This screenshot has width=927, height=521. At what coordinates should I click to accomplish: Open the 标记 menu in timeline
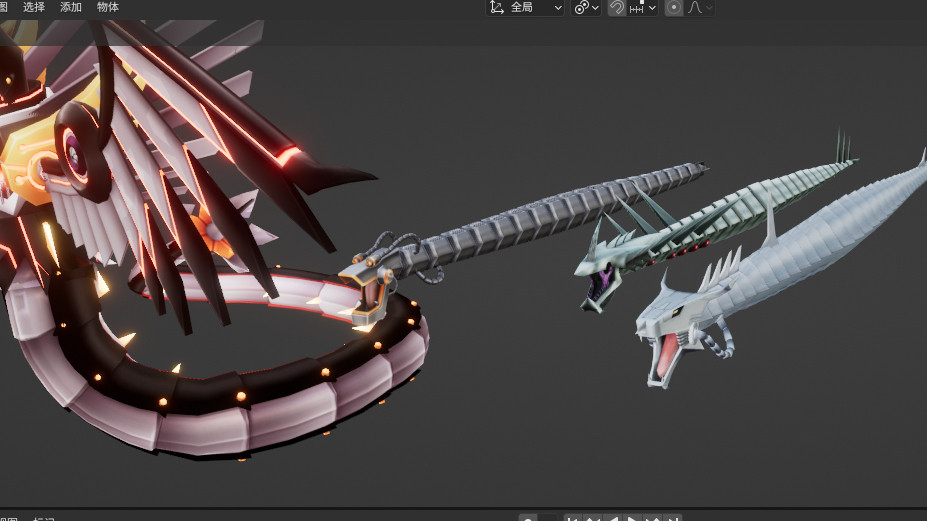tap(44, 519)
